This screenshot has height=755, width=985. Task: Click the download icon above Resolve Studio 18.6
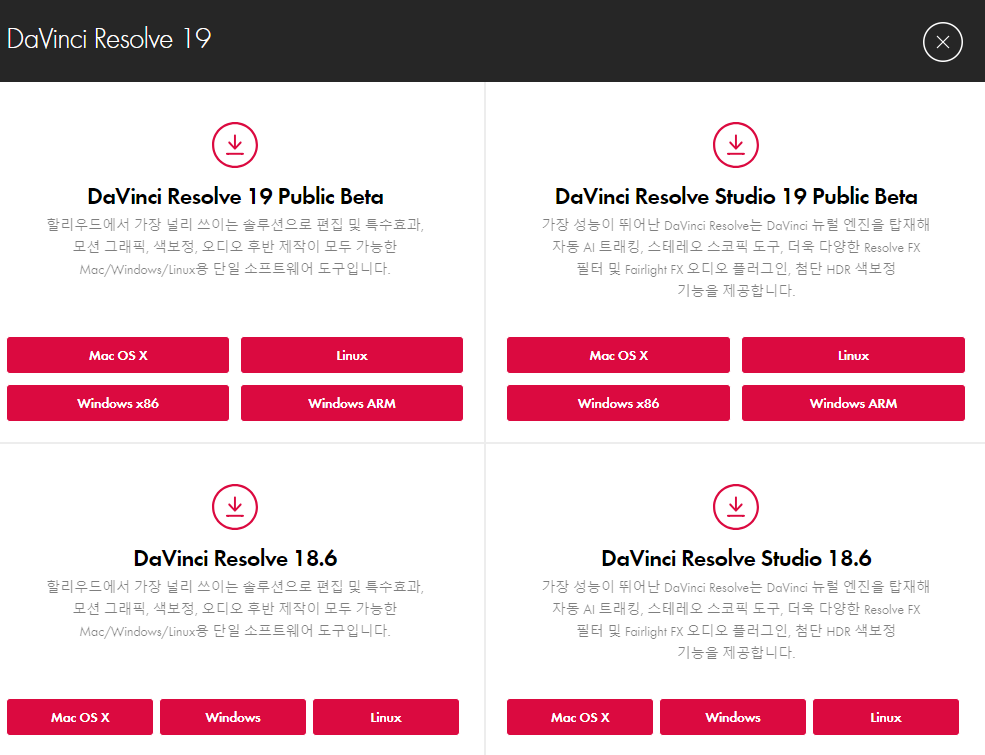(736, 507)
